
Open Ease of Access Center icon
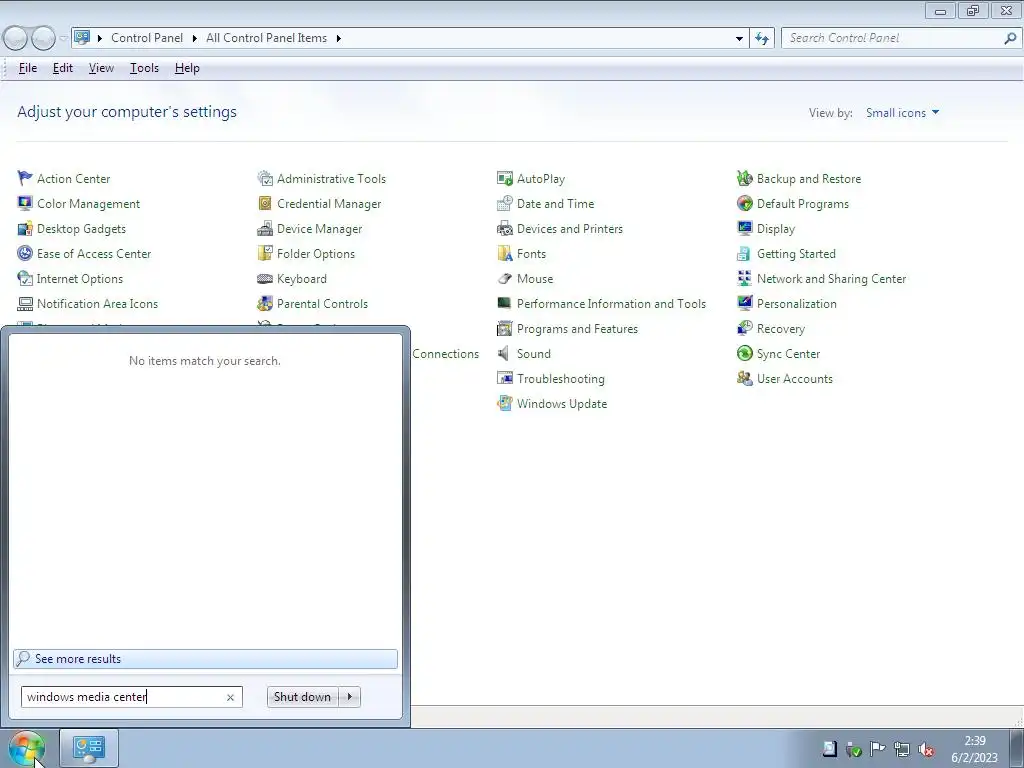[25, 253]
